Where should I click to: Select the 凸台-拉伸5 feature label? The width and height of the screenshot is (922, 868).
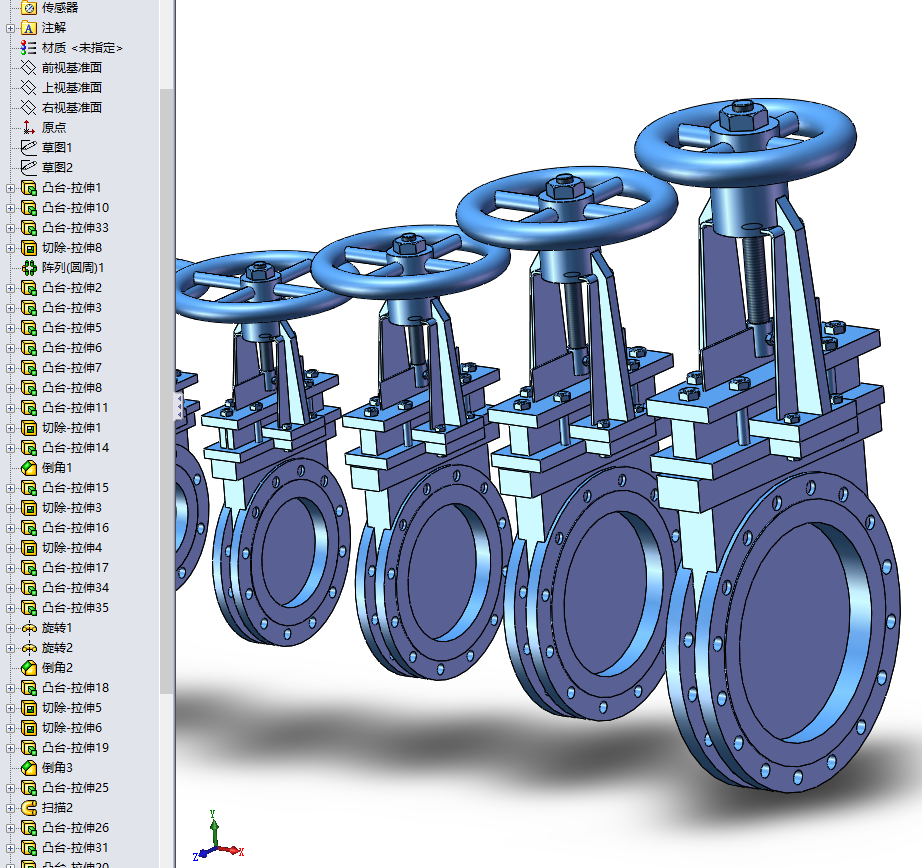[72, 328]
